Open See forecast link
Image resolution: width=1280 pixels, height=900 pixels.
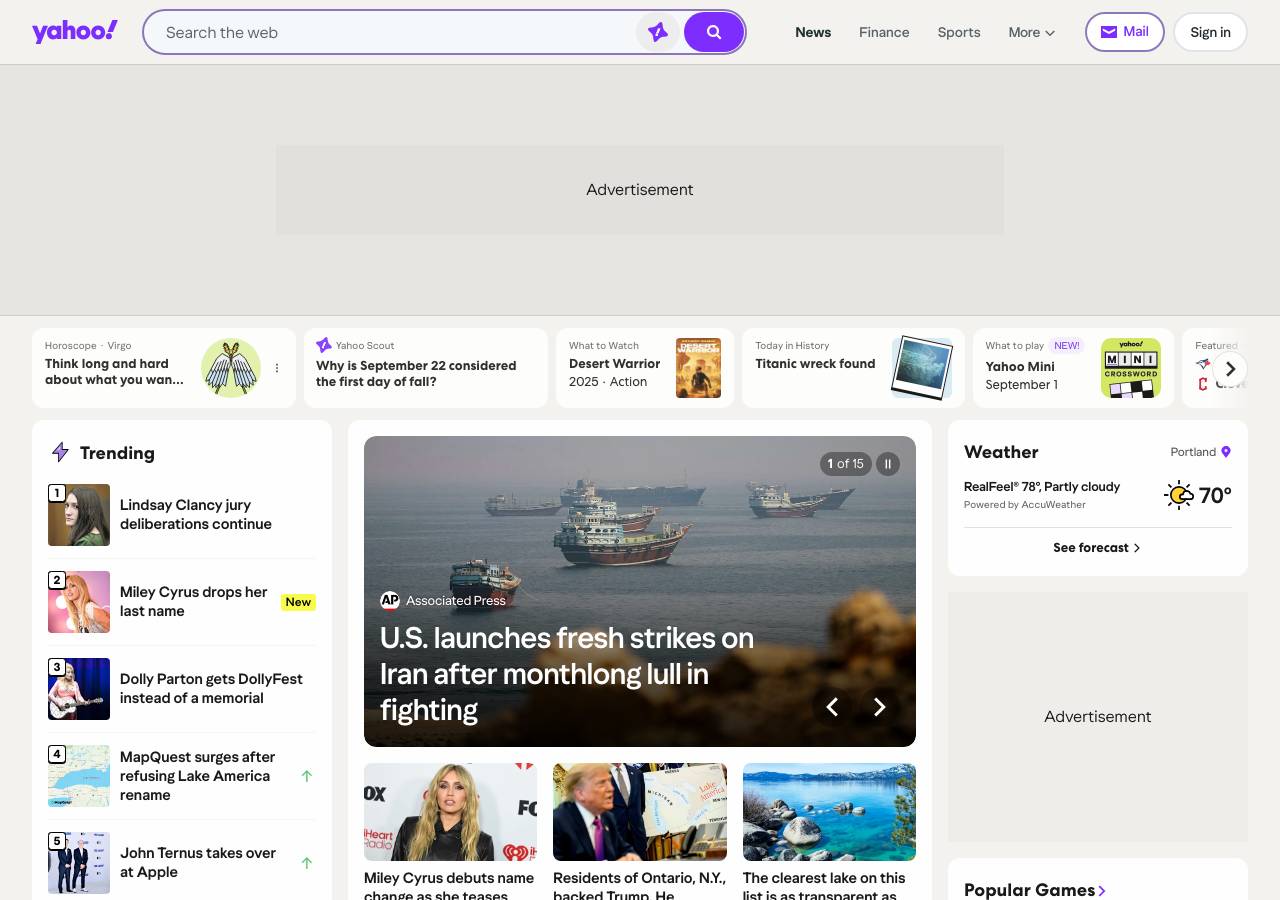click(x=1097, y=548)
